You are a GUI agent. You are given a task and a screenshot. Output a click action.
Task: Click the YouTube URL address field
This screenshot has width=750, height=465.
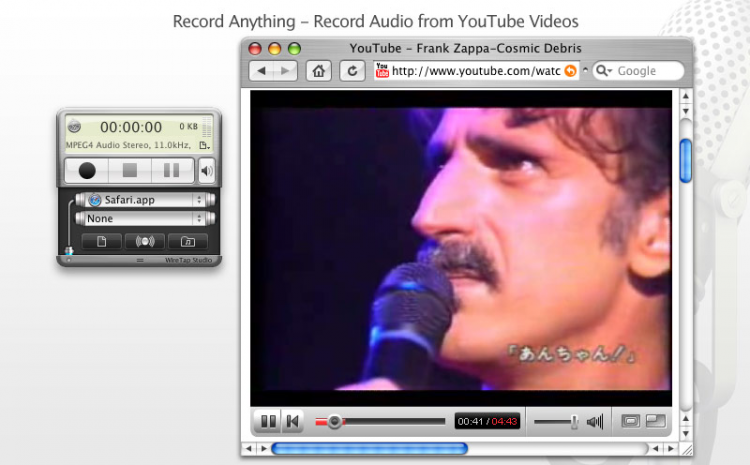[x=476, y=71]
